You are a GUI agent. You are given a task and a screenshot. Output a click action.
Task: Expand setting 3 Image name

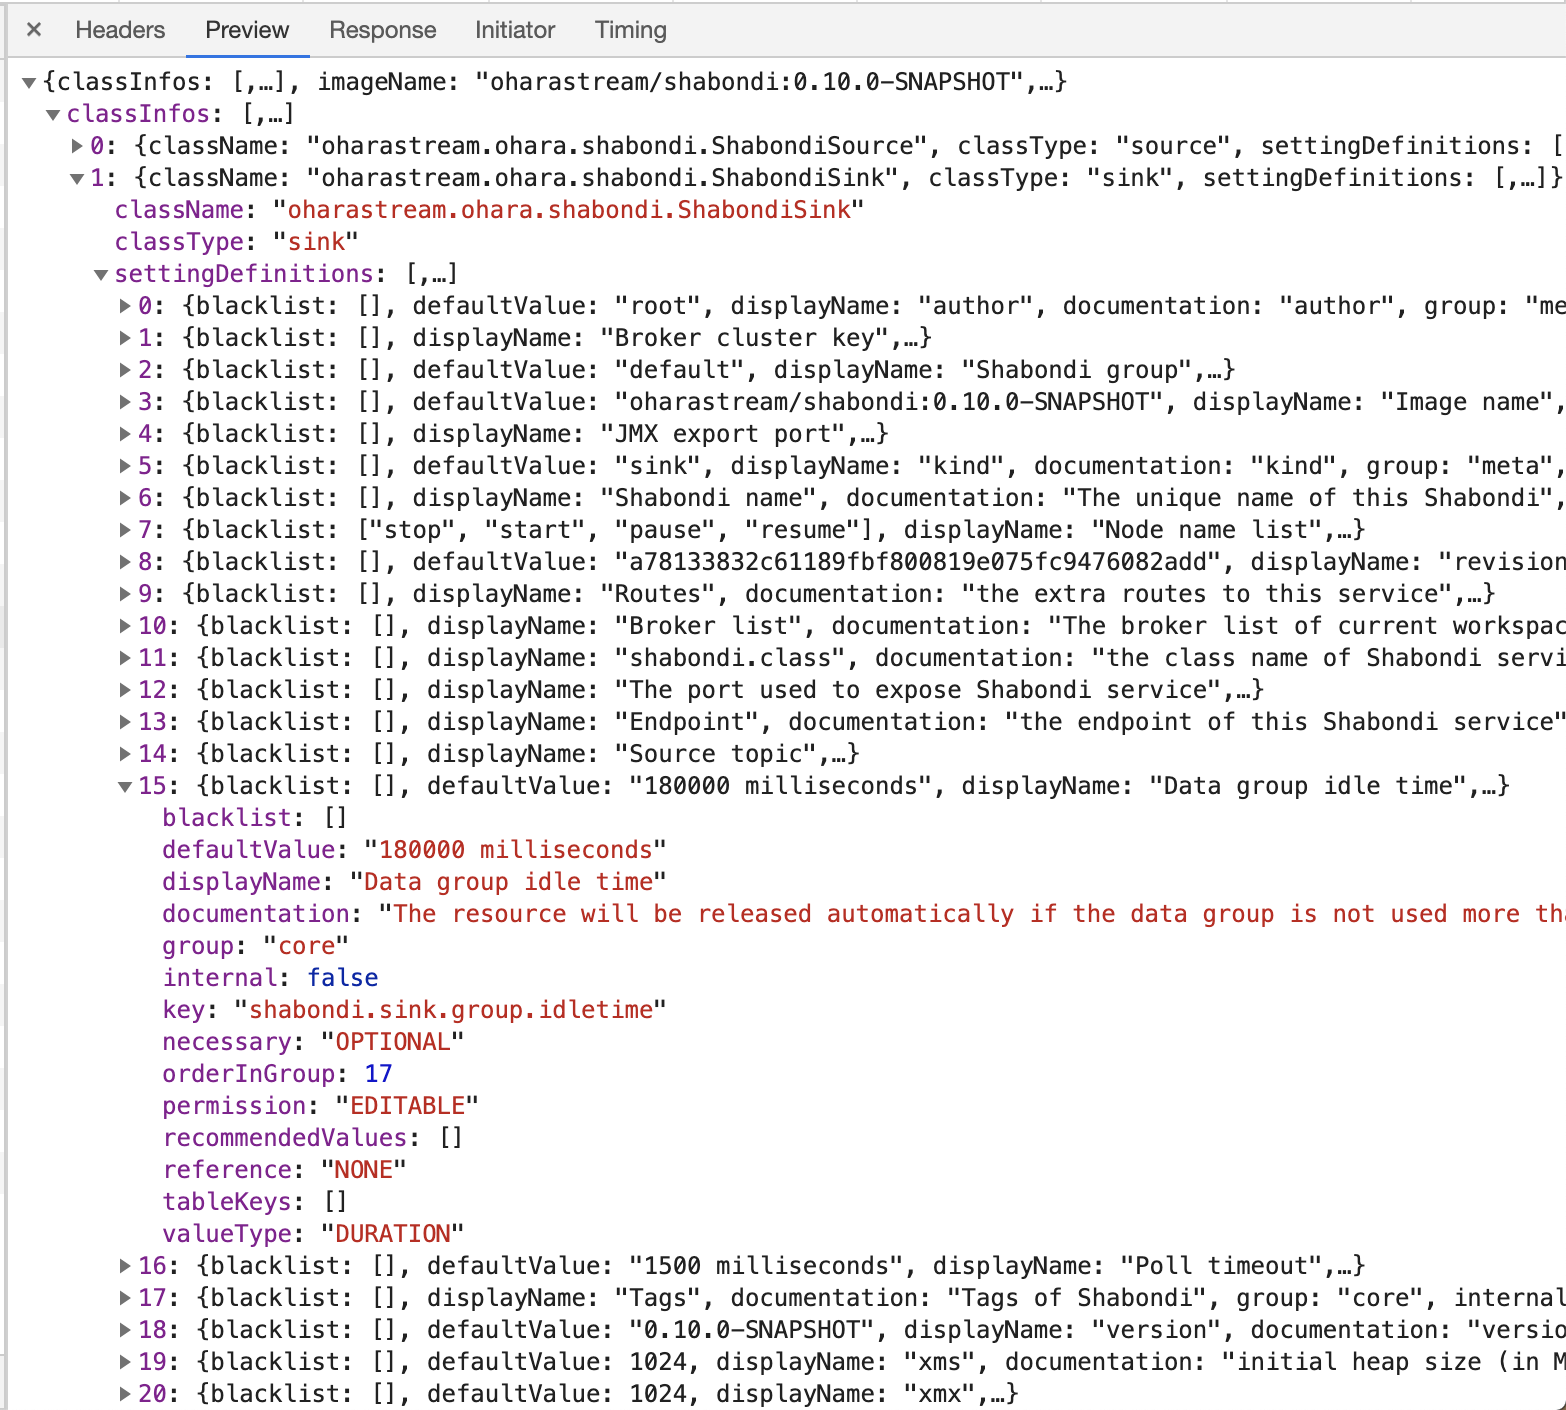(x=125, y=402)
